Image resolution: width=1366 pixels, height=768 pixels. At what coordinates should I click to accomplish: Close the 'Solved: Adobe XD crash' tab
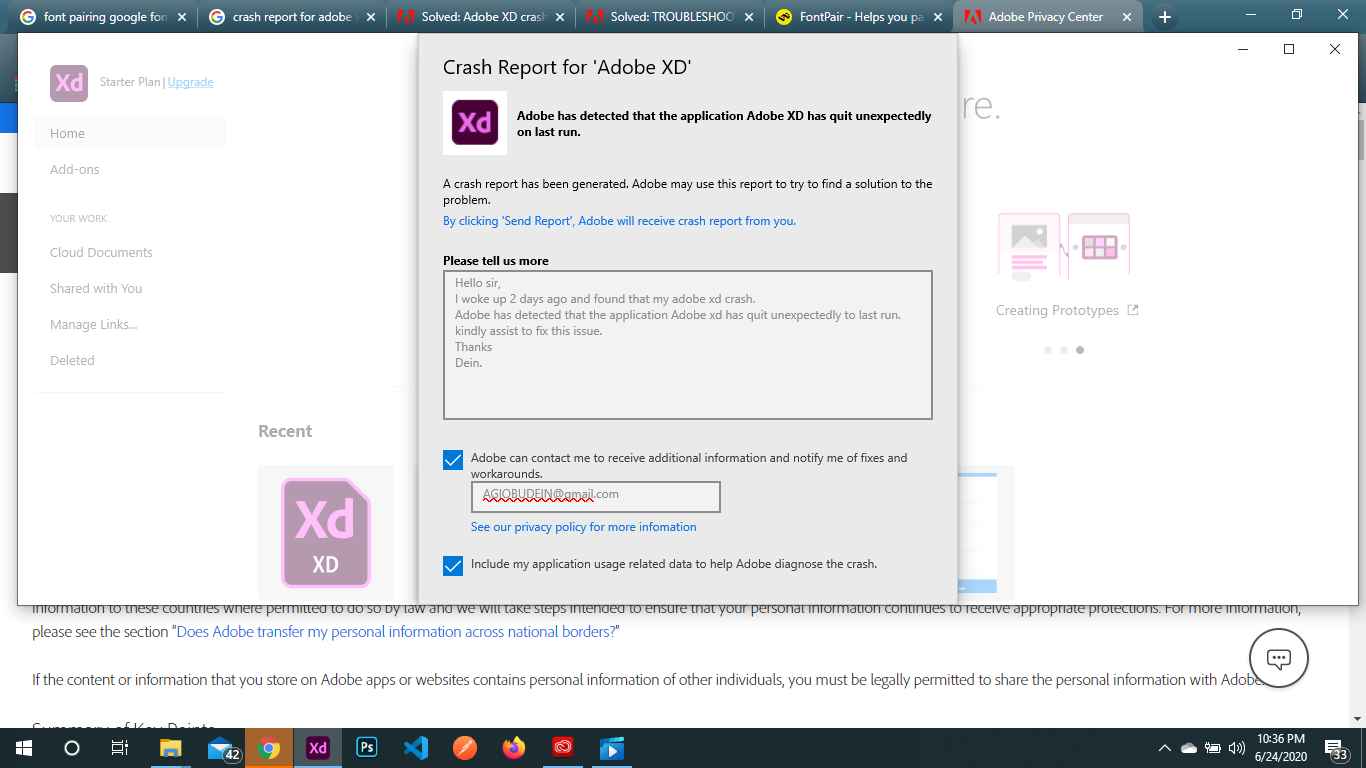point(558,17)
